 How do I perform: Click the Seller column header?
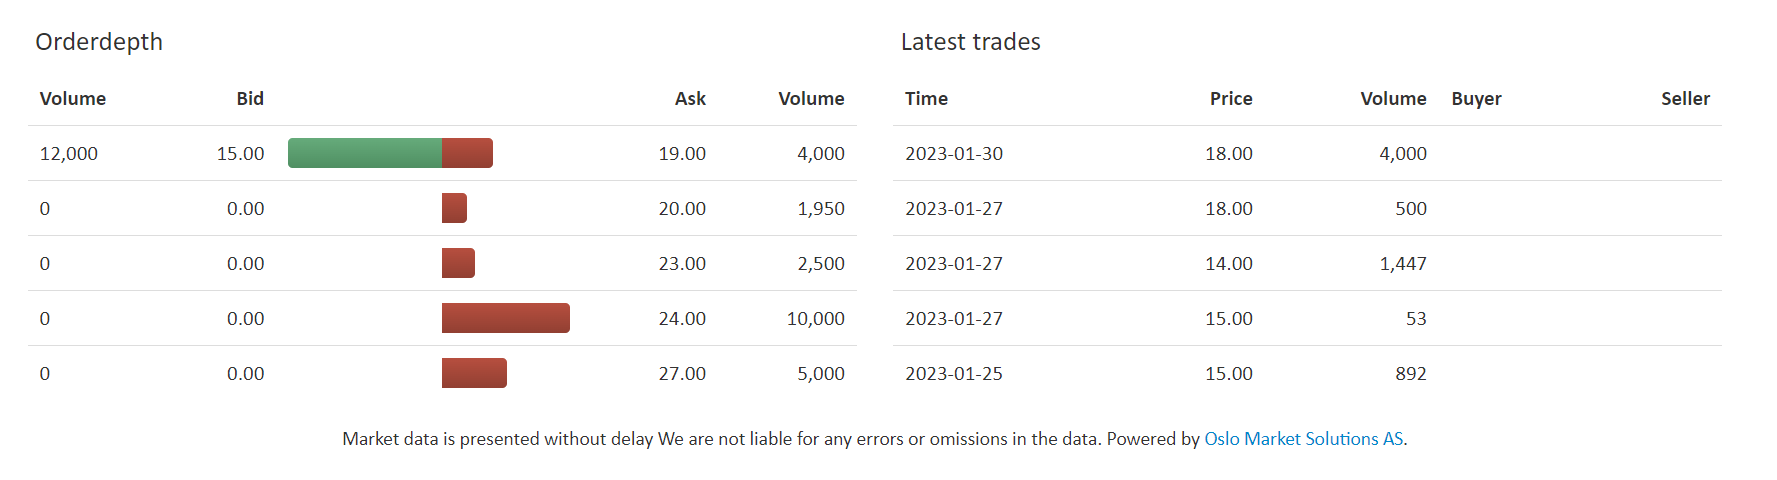(x=1685, y=99)
